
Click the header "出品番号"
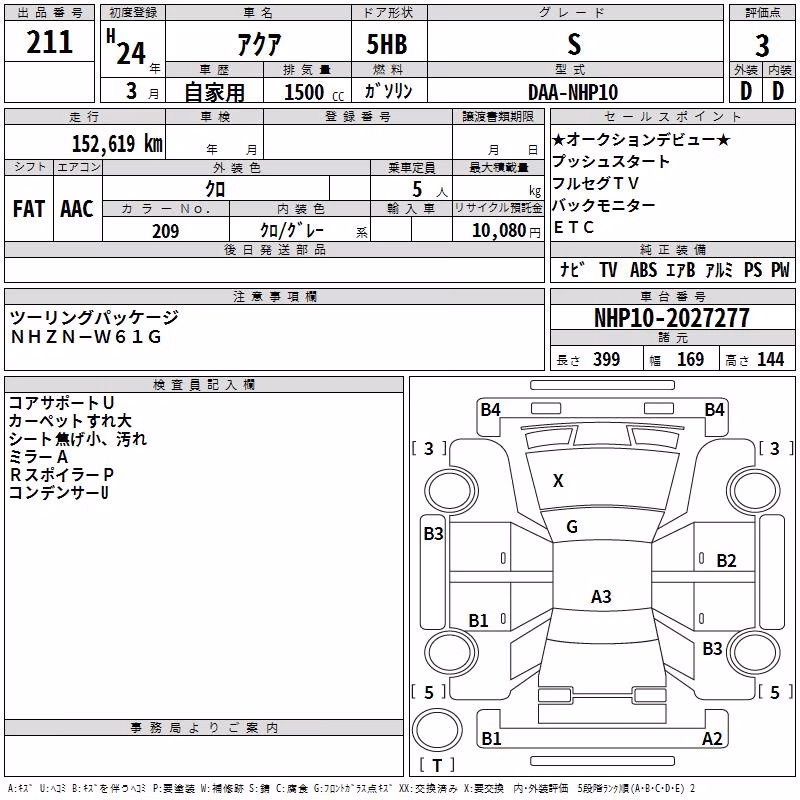[49, 13]
